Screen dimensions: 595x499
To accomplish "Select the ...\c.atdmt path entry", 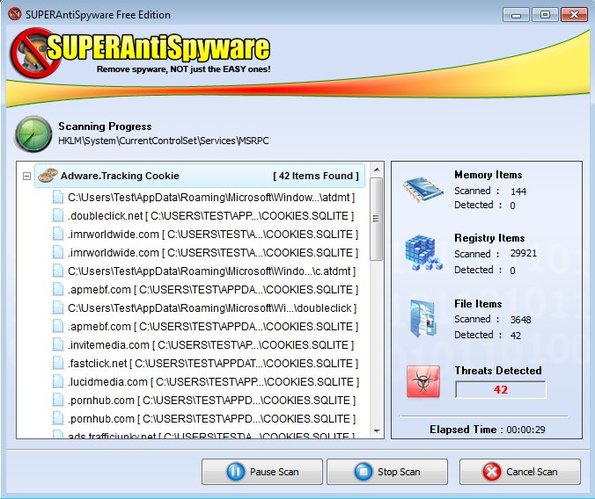I will coord(211,271).
